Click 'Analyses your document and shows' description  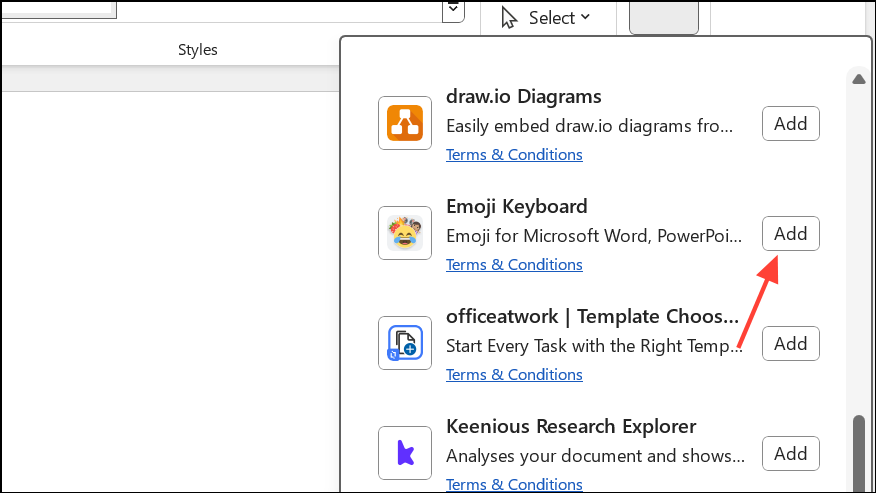tap(595, 456)
